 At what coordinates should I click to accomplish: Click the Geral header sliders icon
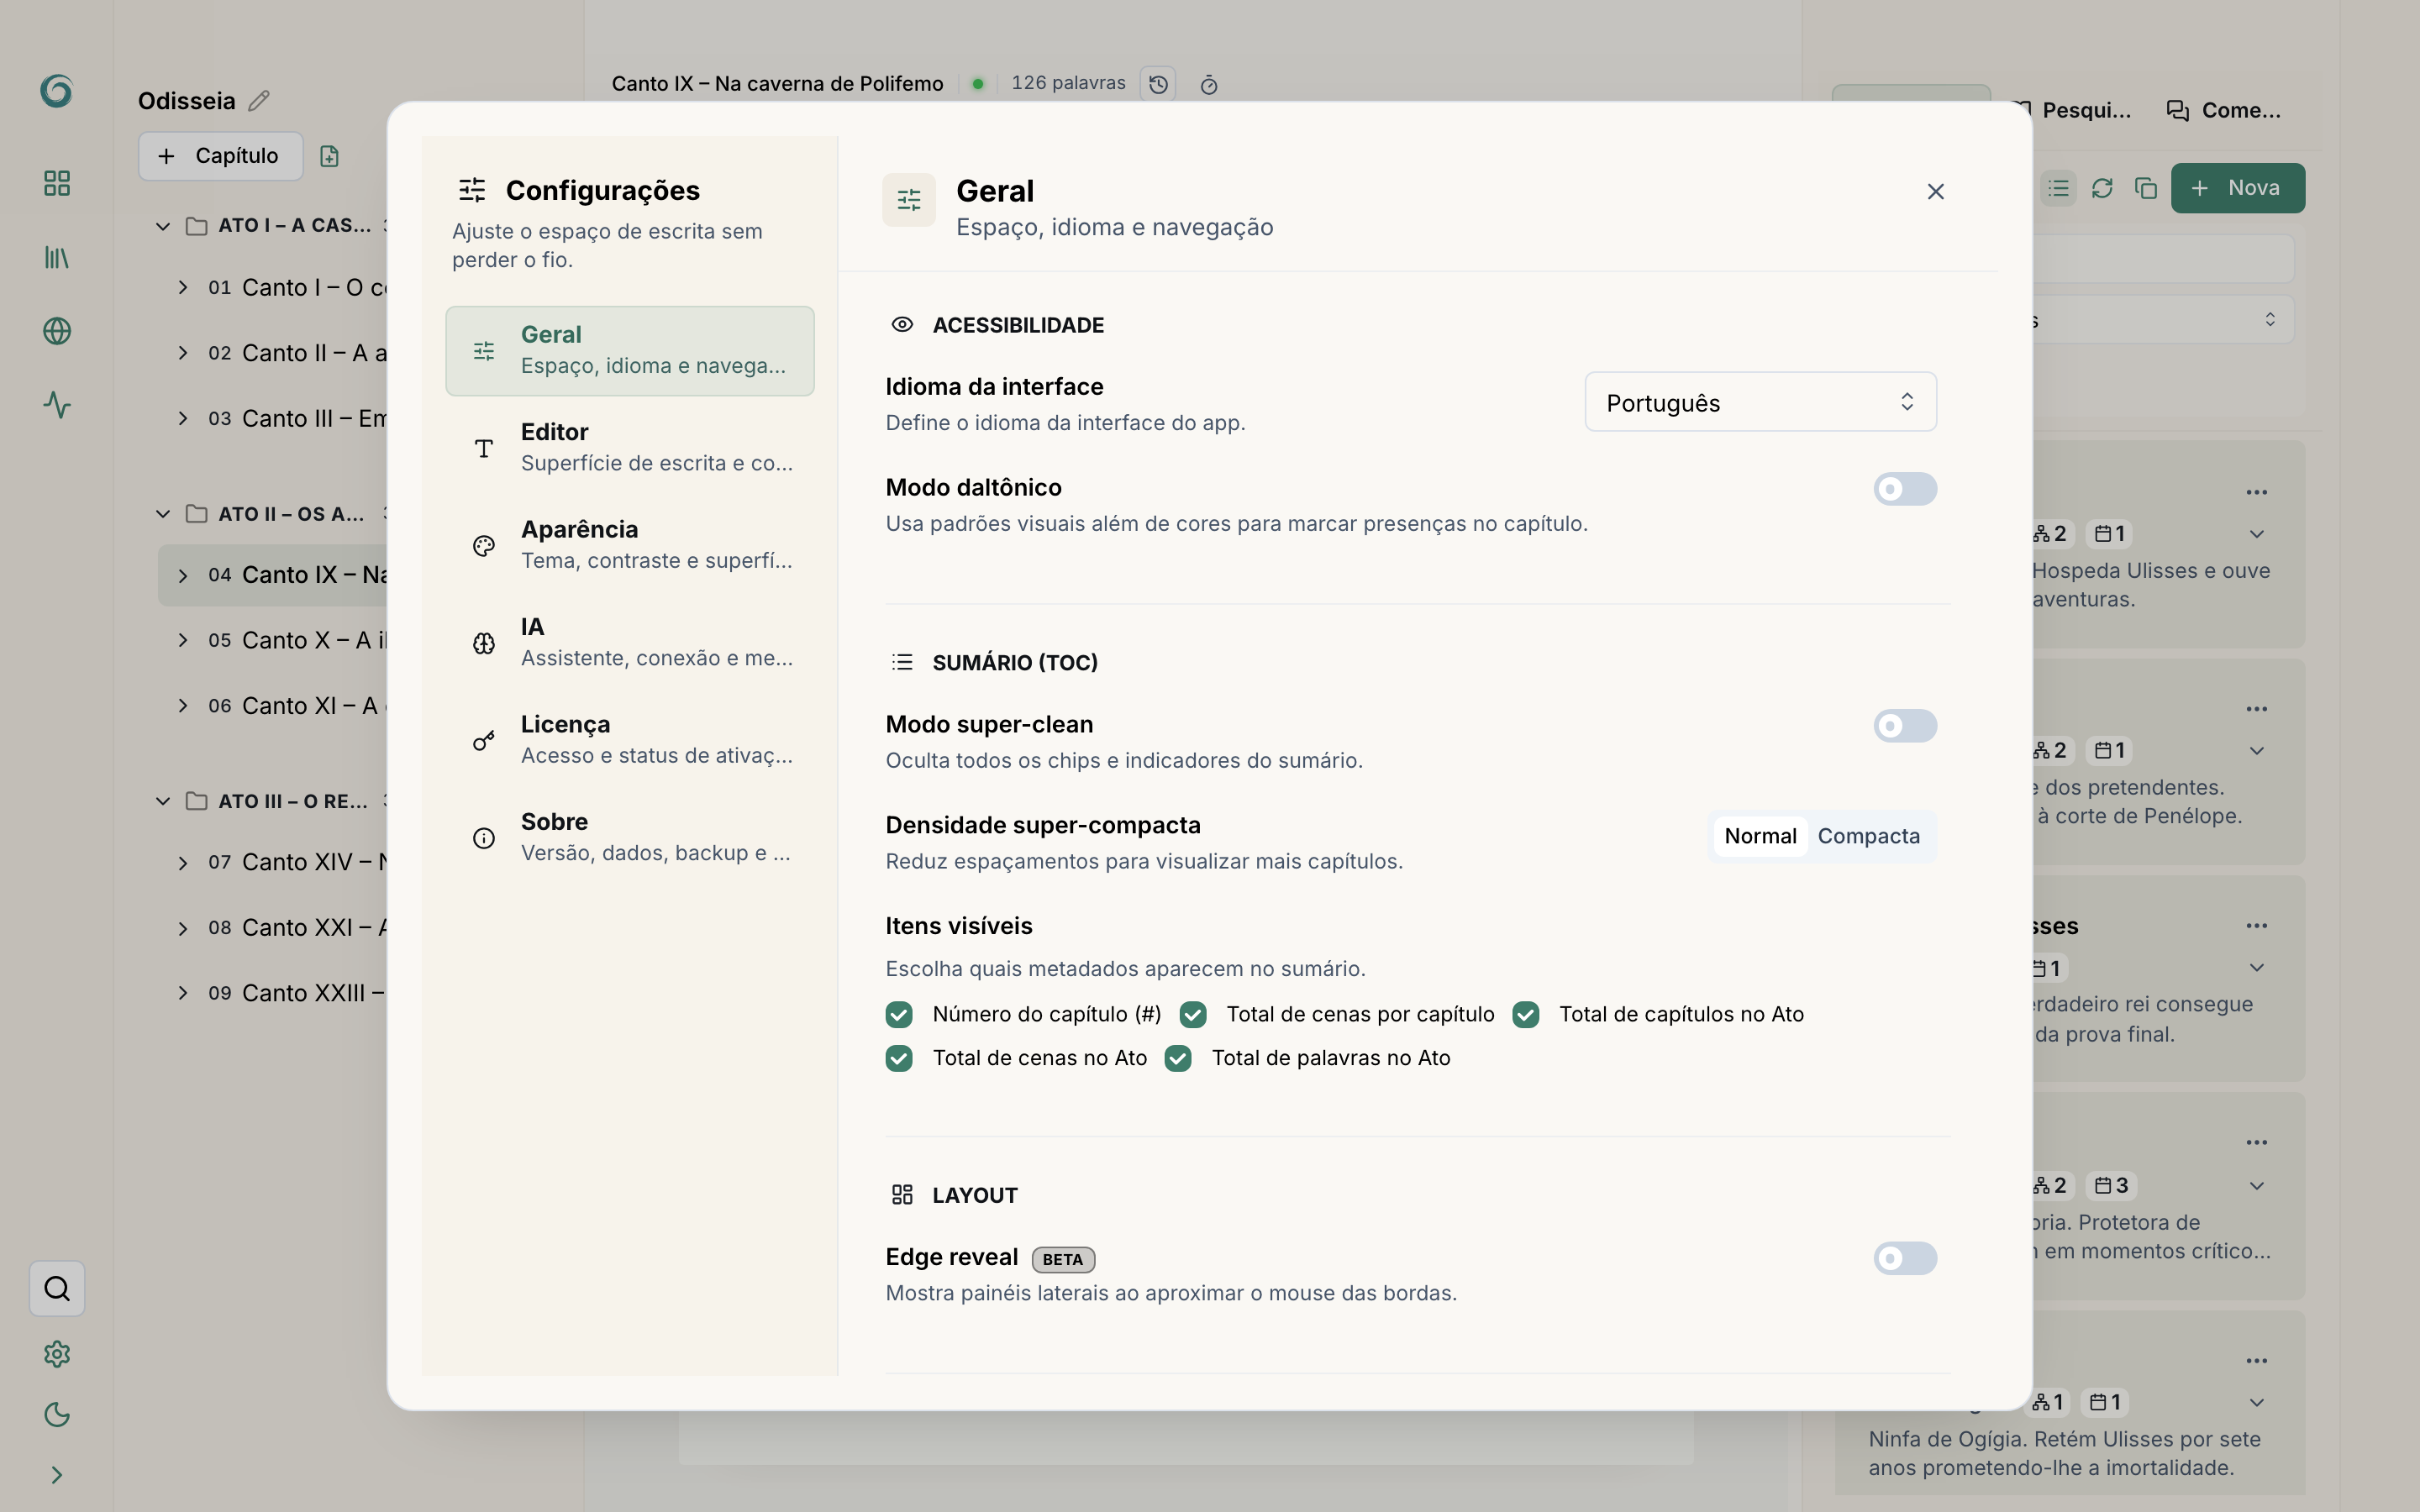[909, 200]
